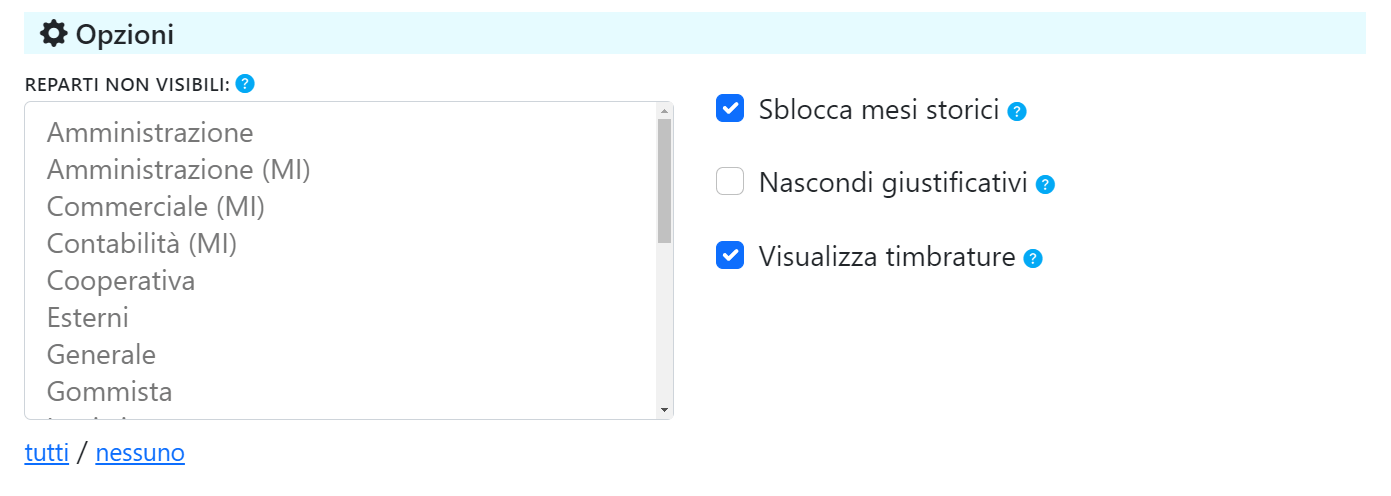
Task: Click the tutti link
Action: [47, 453]
